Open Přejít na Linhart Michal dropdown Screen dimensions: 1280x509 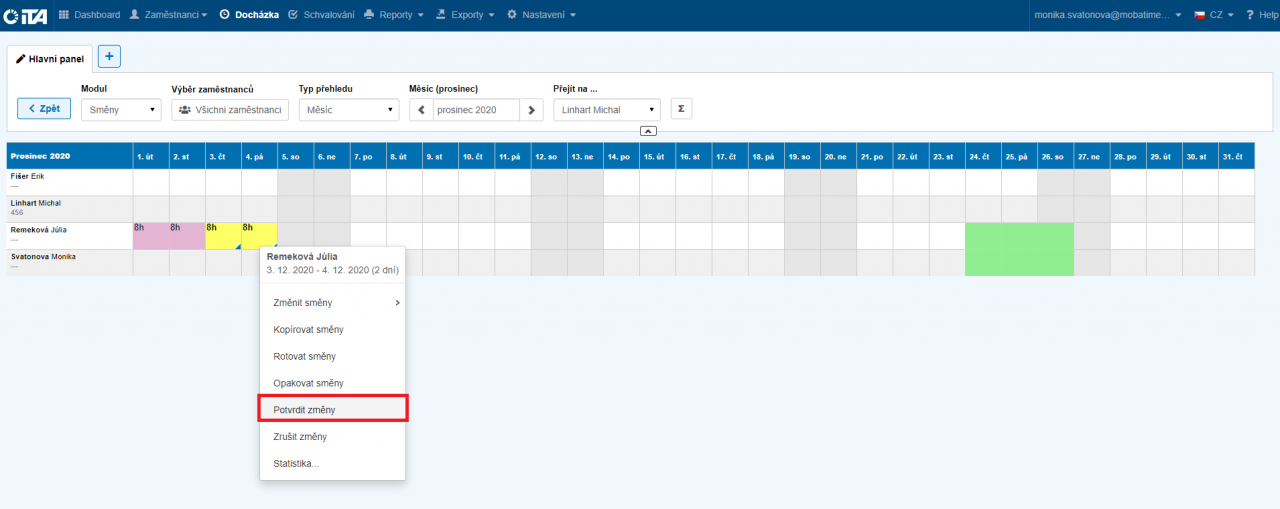coord(606,110)
